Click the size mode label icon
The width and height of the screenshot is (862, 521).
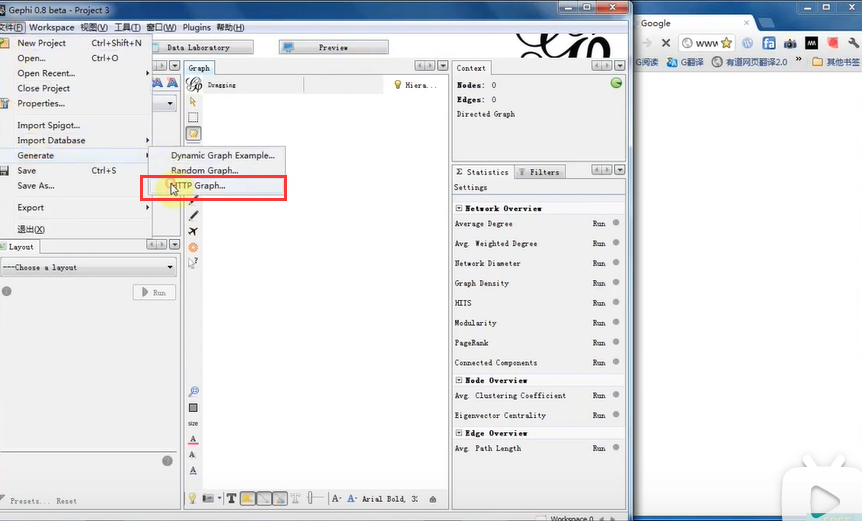coord(193,423)
